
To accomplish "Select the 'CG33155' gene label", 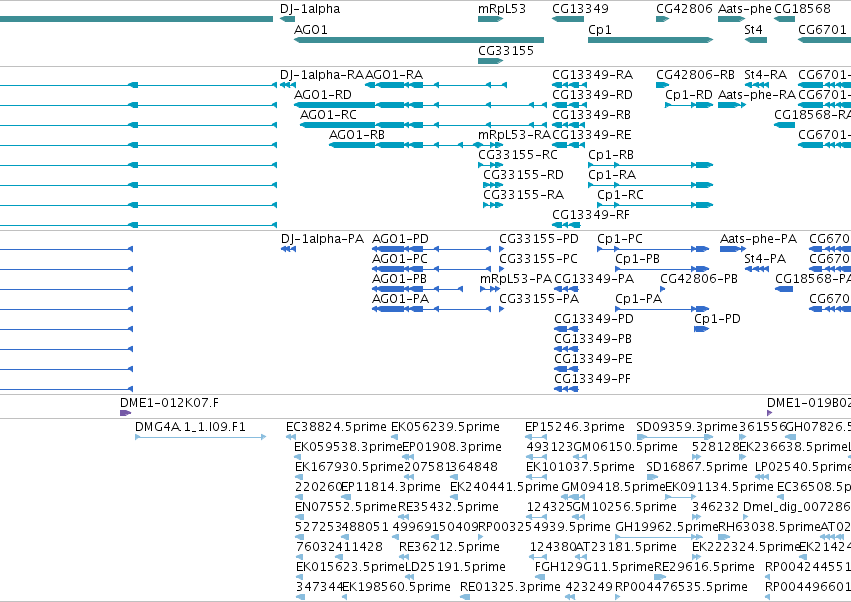I will pos(506,50).
